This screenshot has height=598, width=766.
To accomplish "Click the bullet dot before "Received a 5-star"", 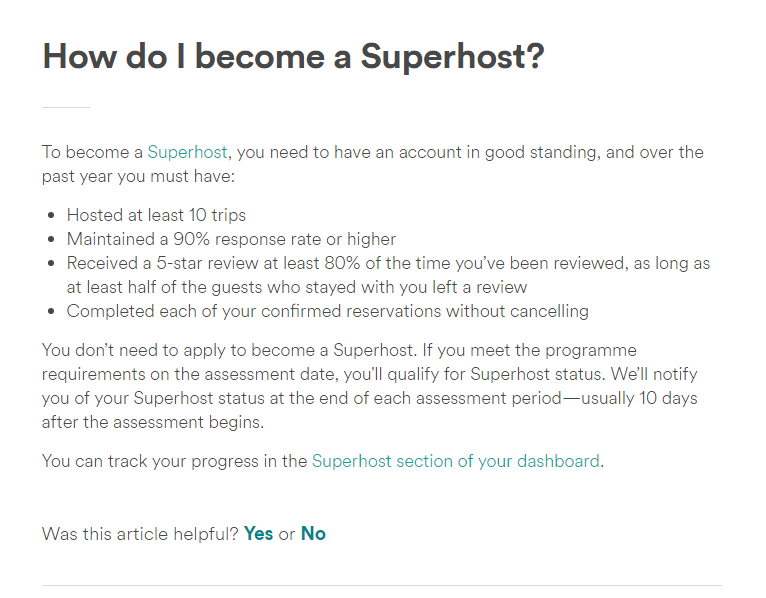I will coord(52,264).
